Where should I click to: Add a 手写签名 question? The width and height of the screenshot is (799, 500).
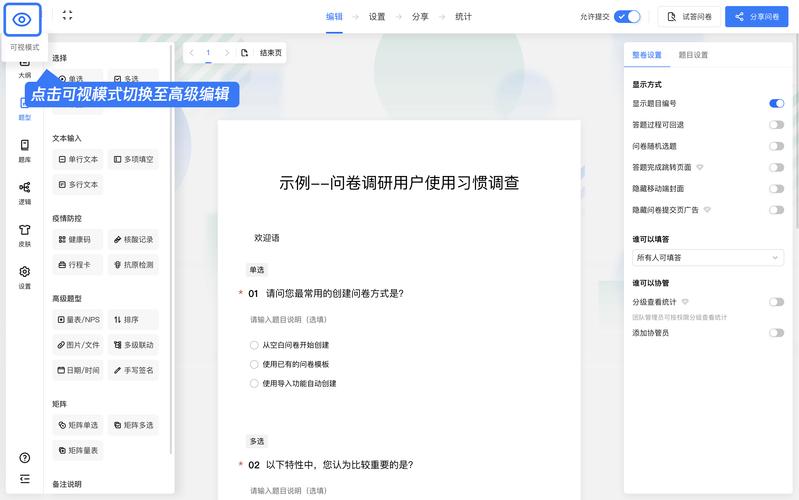click(x=133, y=370)
